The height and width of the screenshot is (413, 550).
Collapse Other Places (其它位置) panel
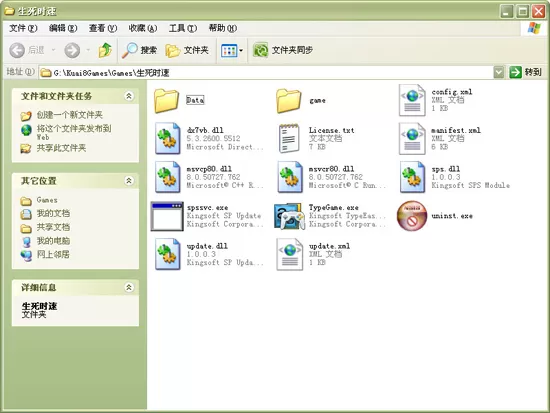[129, 181]
